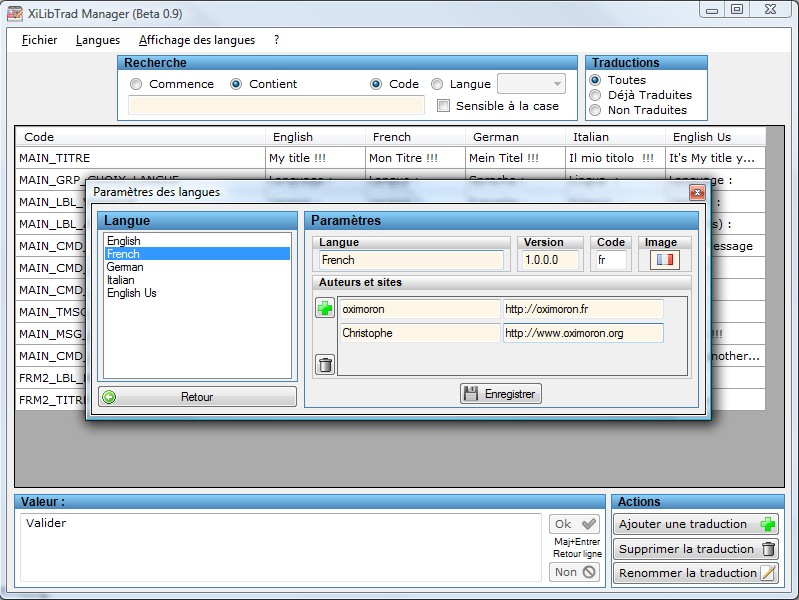Viewport: 799px width, 600px height.
Task: Go back using the Retour button
Action: (x=197, y=397)
